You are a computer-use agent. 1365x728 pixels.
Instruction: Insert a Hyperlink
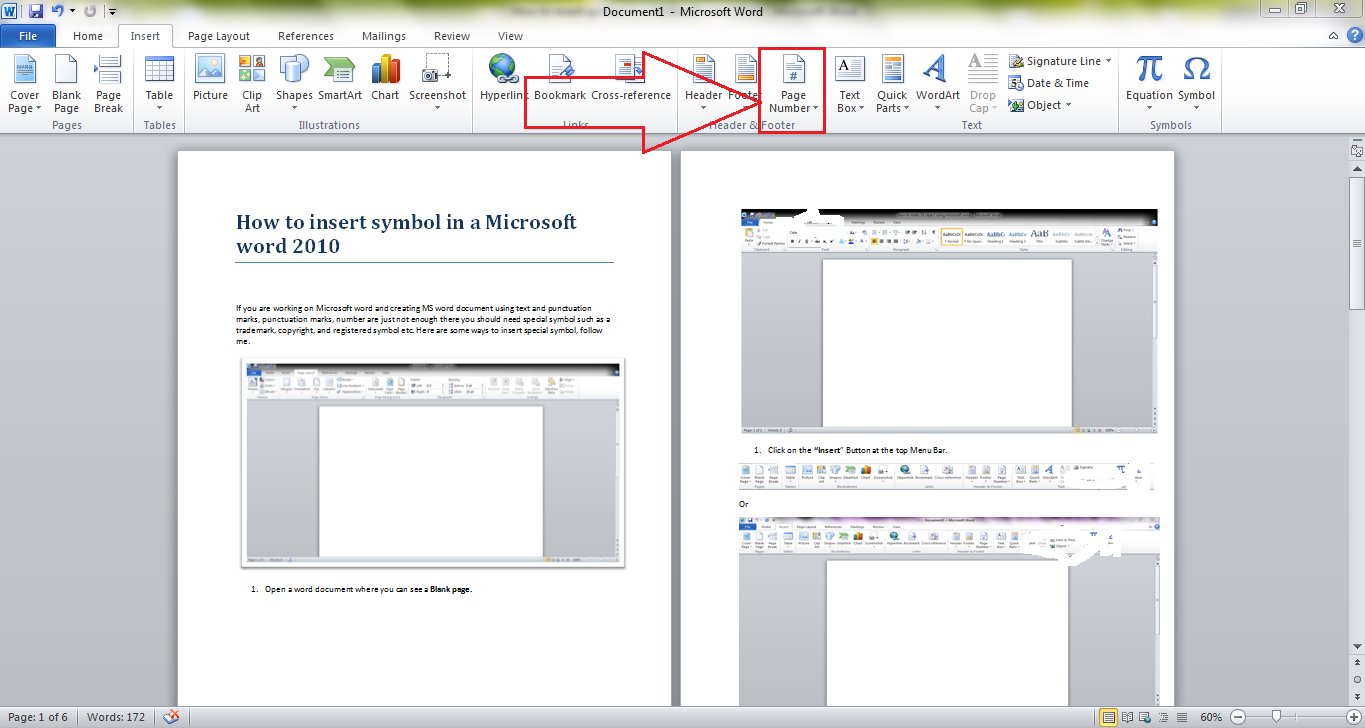point(503,78)
